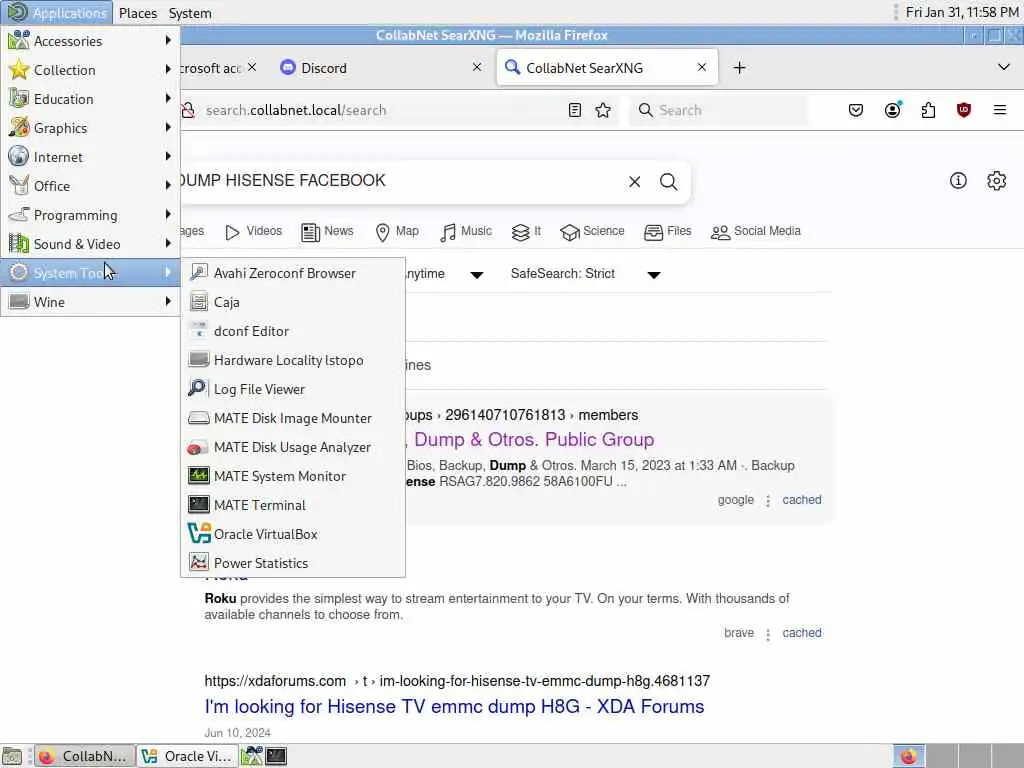Image resolution: width=1024 pixels, height=768 pixels.
Task: Select the Social Media search category
Action: click(756, 231)
